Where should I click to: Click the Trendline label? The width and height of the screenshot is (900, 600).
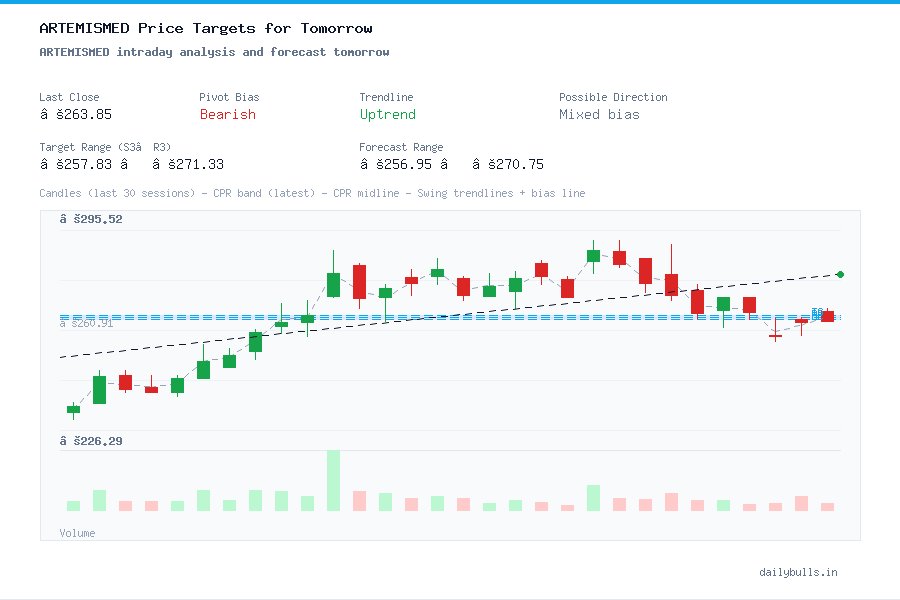point(386,97)
